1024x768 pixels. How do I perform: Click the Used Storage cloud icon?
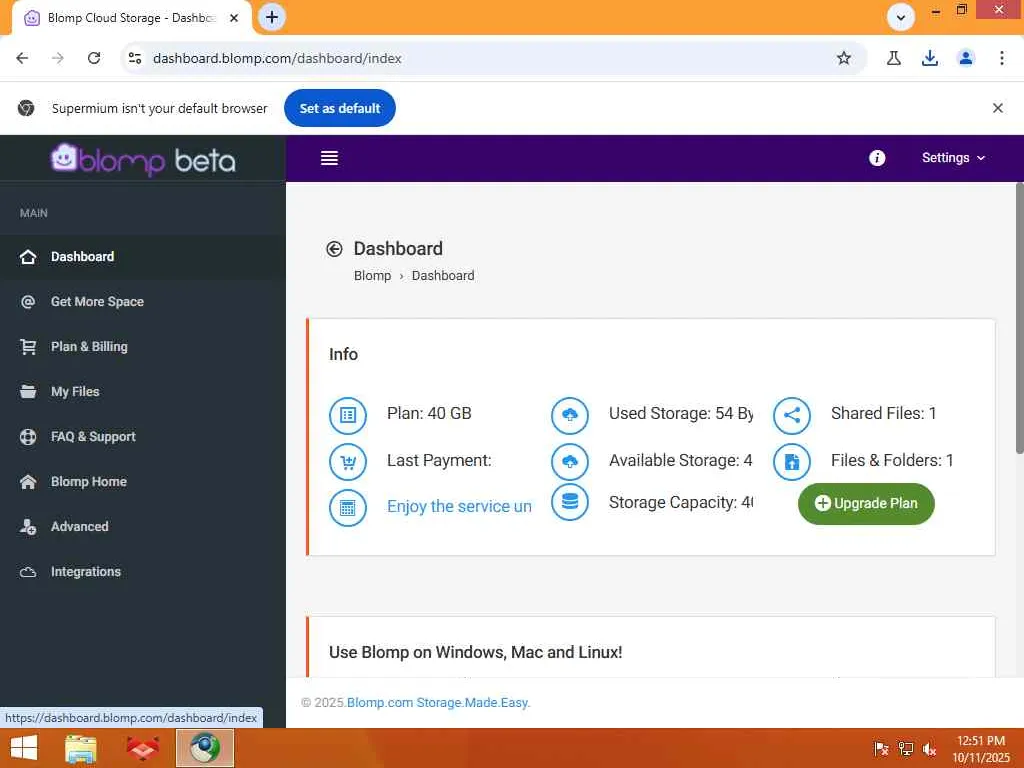pyautogui.click(x=569, y=415)
